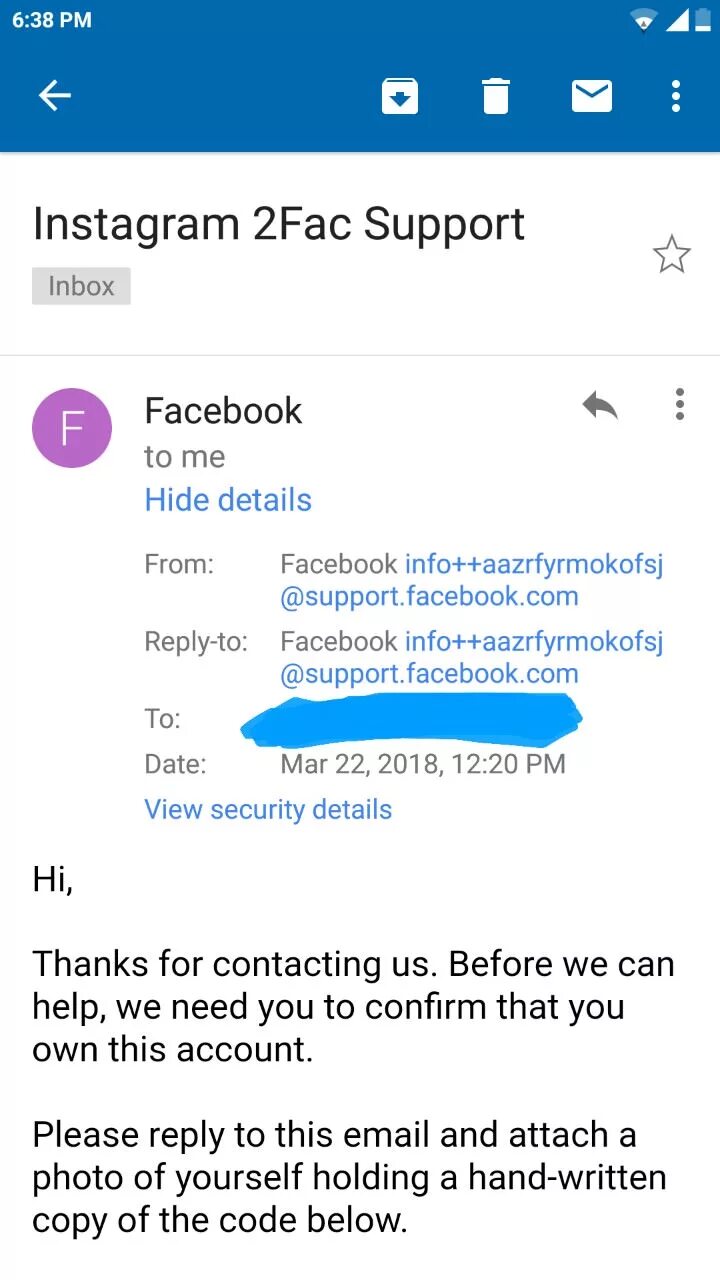Tap the back arrow icon
The height and width of the screenshot is (1280, 720).
[x=55, y=96]
